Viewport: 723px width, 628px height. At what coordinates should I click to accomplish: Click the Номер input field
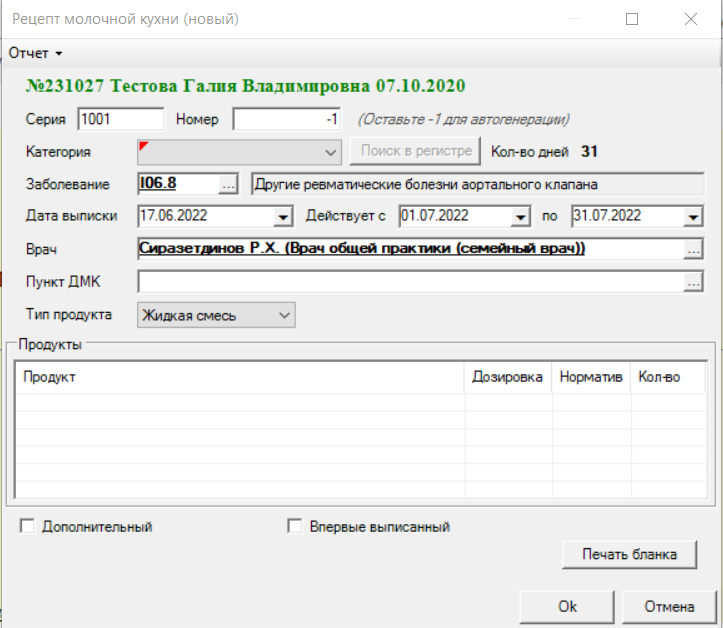(287, 119)
